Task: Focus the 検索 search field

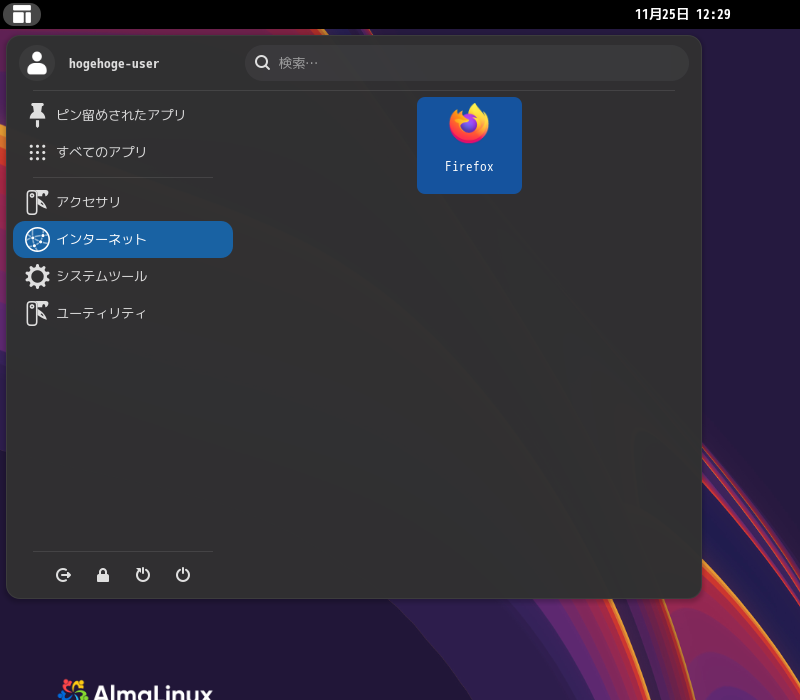Action: tap(467, 63)
